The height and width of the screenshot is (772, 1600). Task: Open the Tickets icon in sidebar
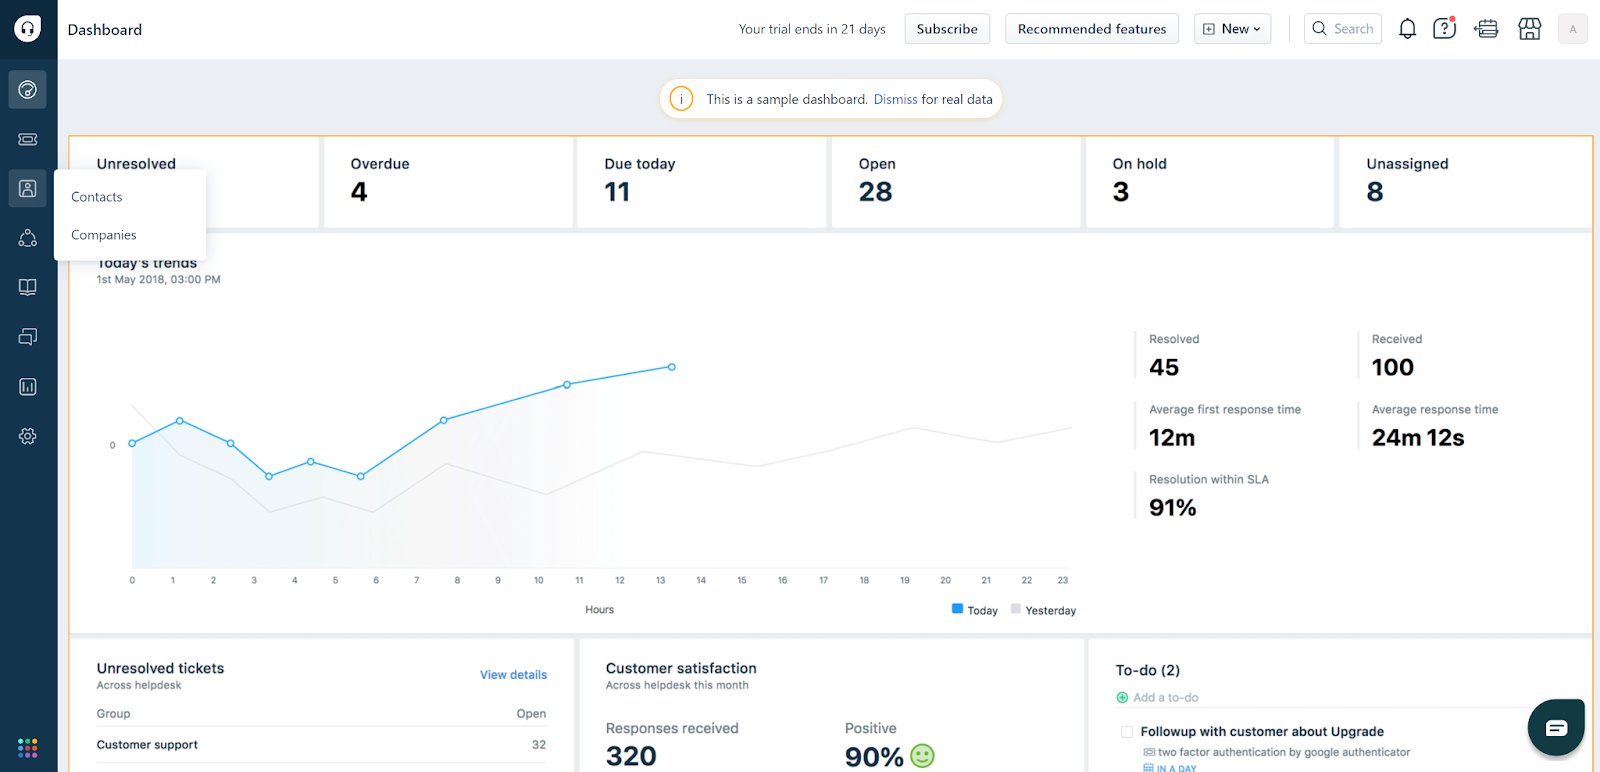pyautogui.click(x=28, y=139)
